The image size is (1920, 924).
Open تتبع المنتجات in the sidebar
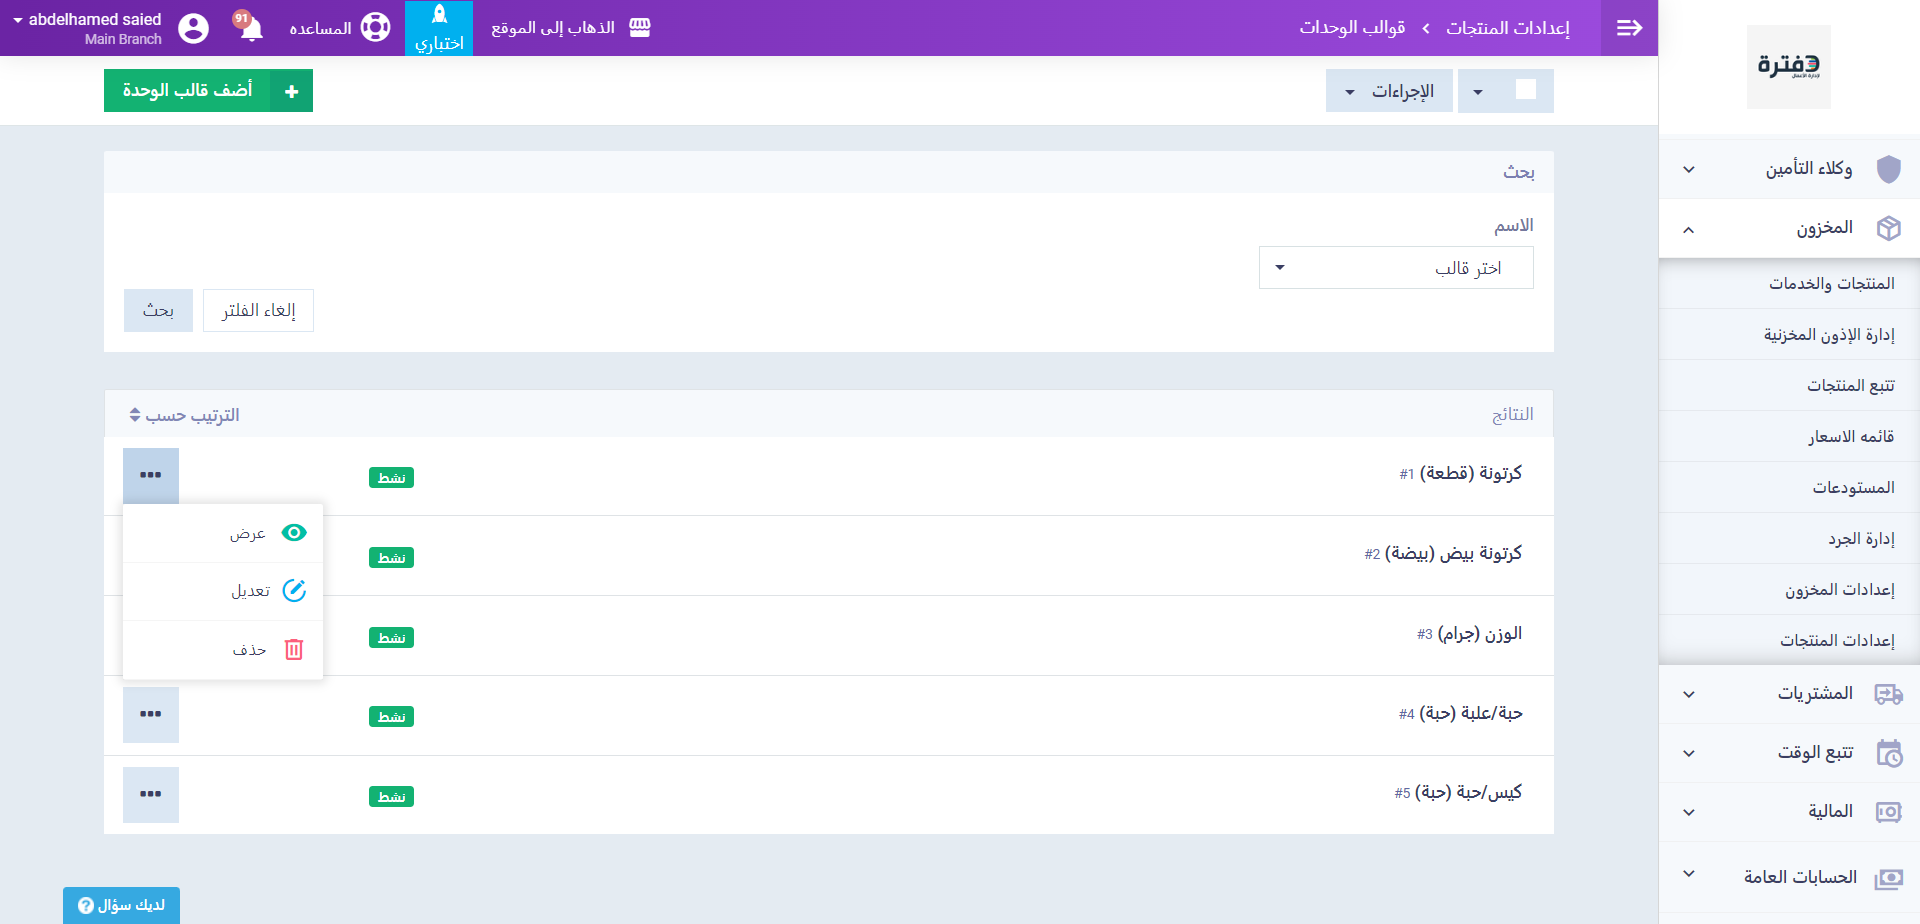(1790, 385)
